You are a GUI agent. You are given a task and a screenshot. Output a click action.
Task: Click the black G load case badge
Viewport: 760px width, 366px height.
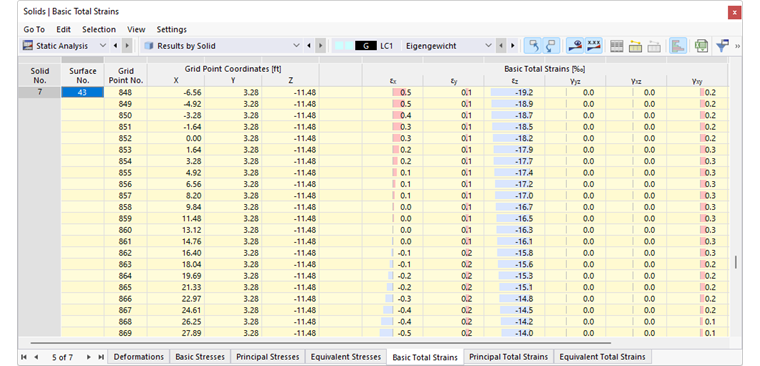[366, 46]
